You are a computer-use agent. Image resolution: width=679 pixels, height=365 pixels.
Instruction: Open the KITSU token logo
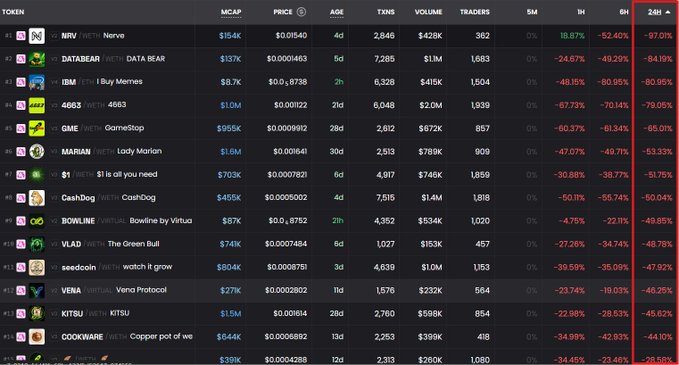(x=37, y=314)
